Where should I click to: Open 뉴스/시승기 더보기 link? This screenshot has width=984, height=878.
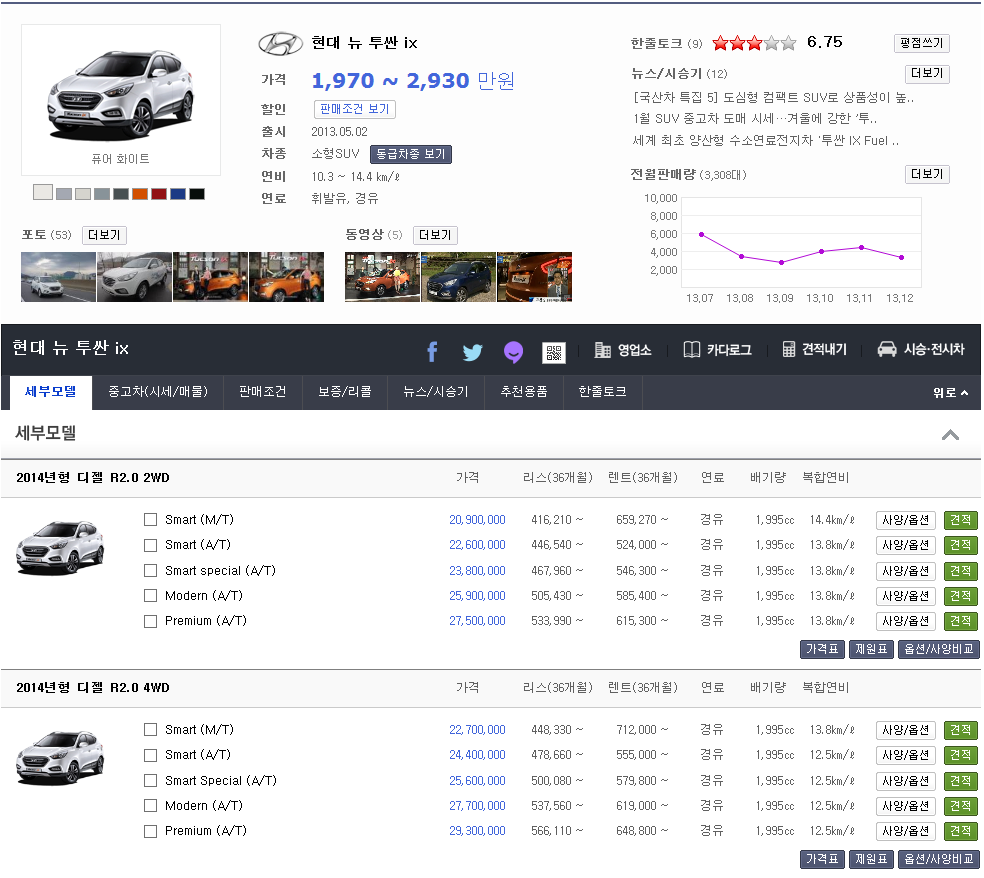(928, 74)
